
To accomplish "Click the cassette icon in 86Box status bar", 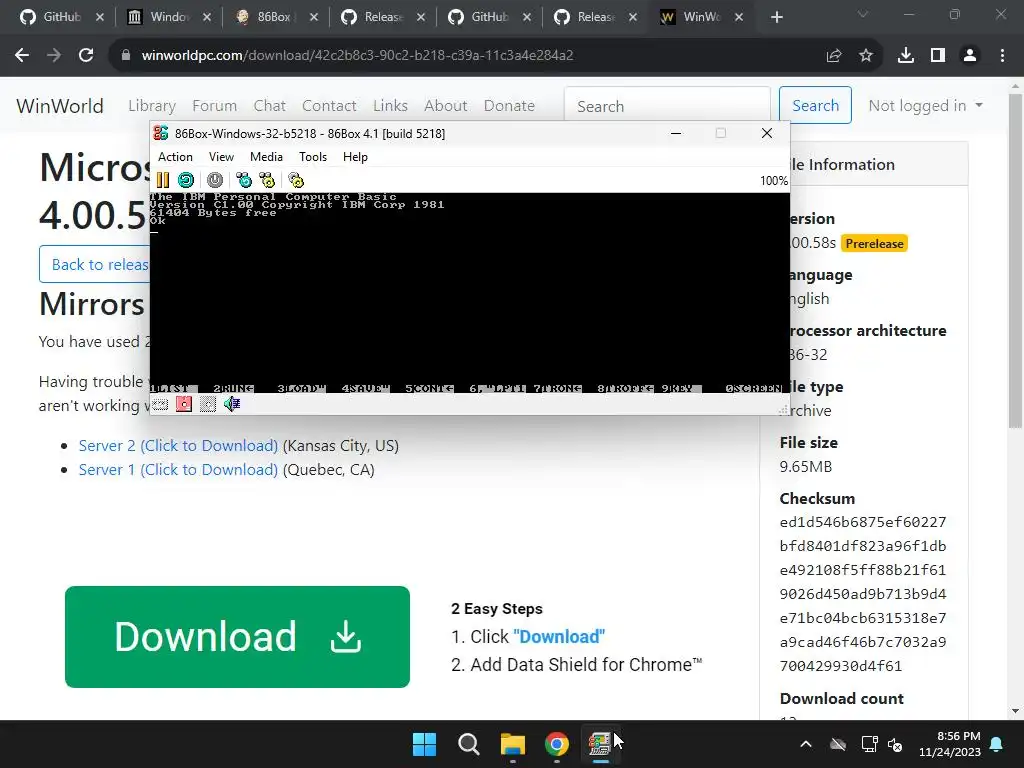I will [160, 404].
